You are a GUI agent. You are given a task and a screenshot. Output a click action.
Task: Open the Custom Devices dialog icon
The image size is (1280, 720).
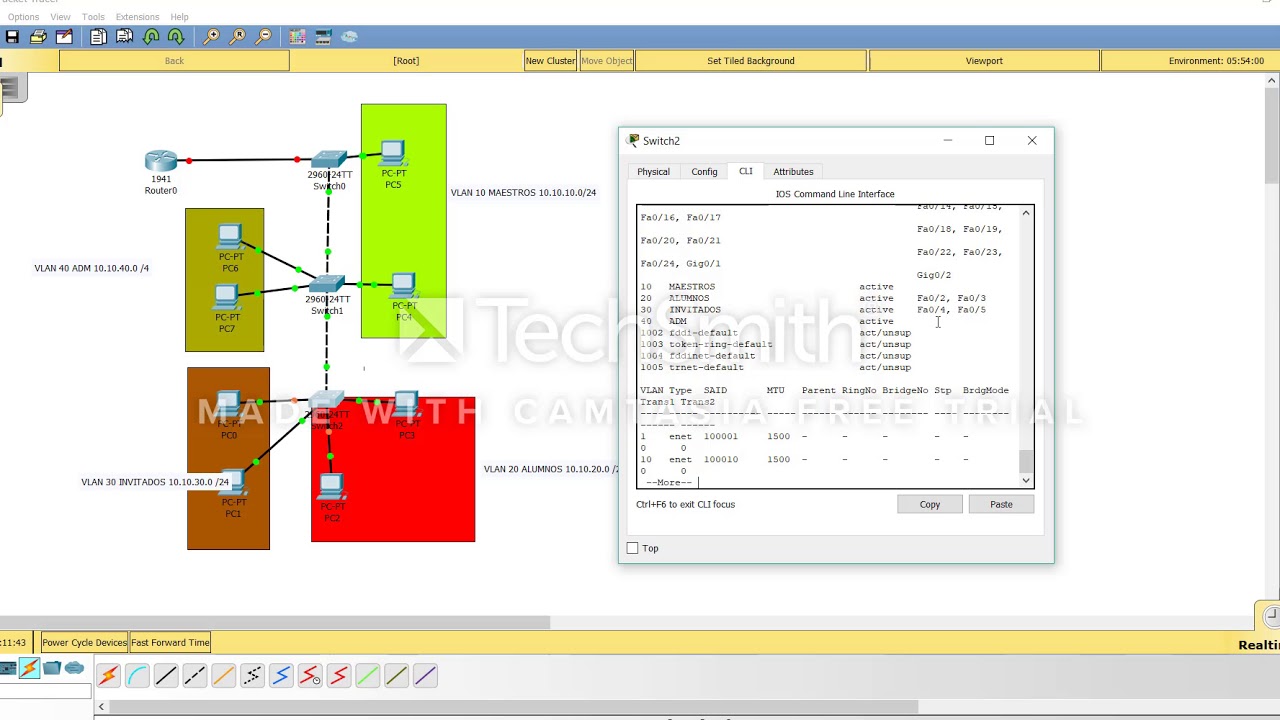pos(324,37)
